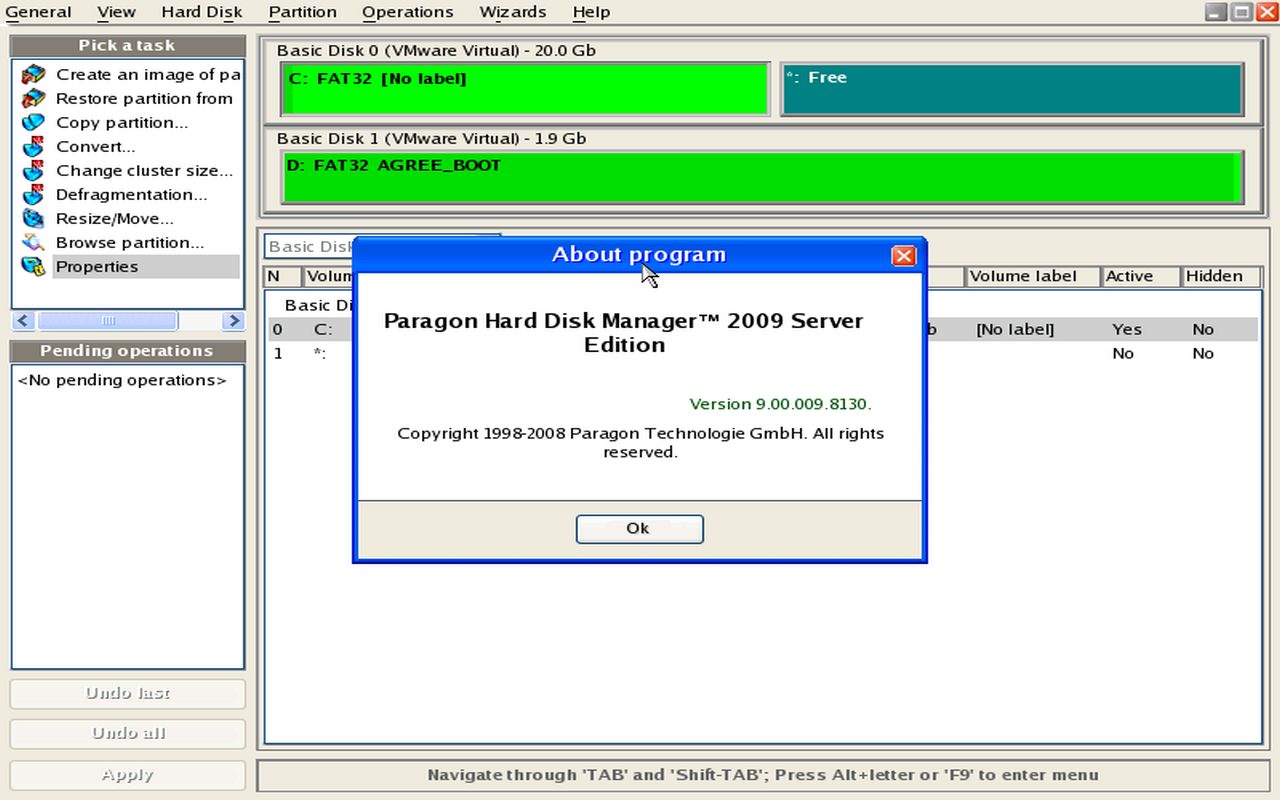The height and width of the screenshot is (800, 1280).
Task: Click the Convert task icon
Action: 34,147
